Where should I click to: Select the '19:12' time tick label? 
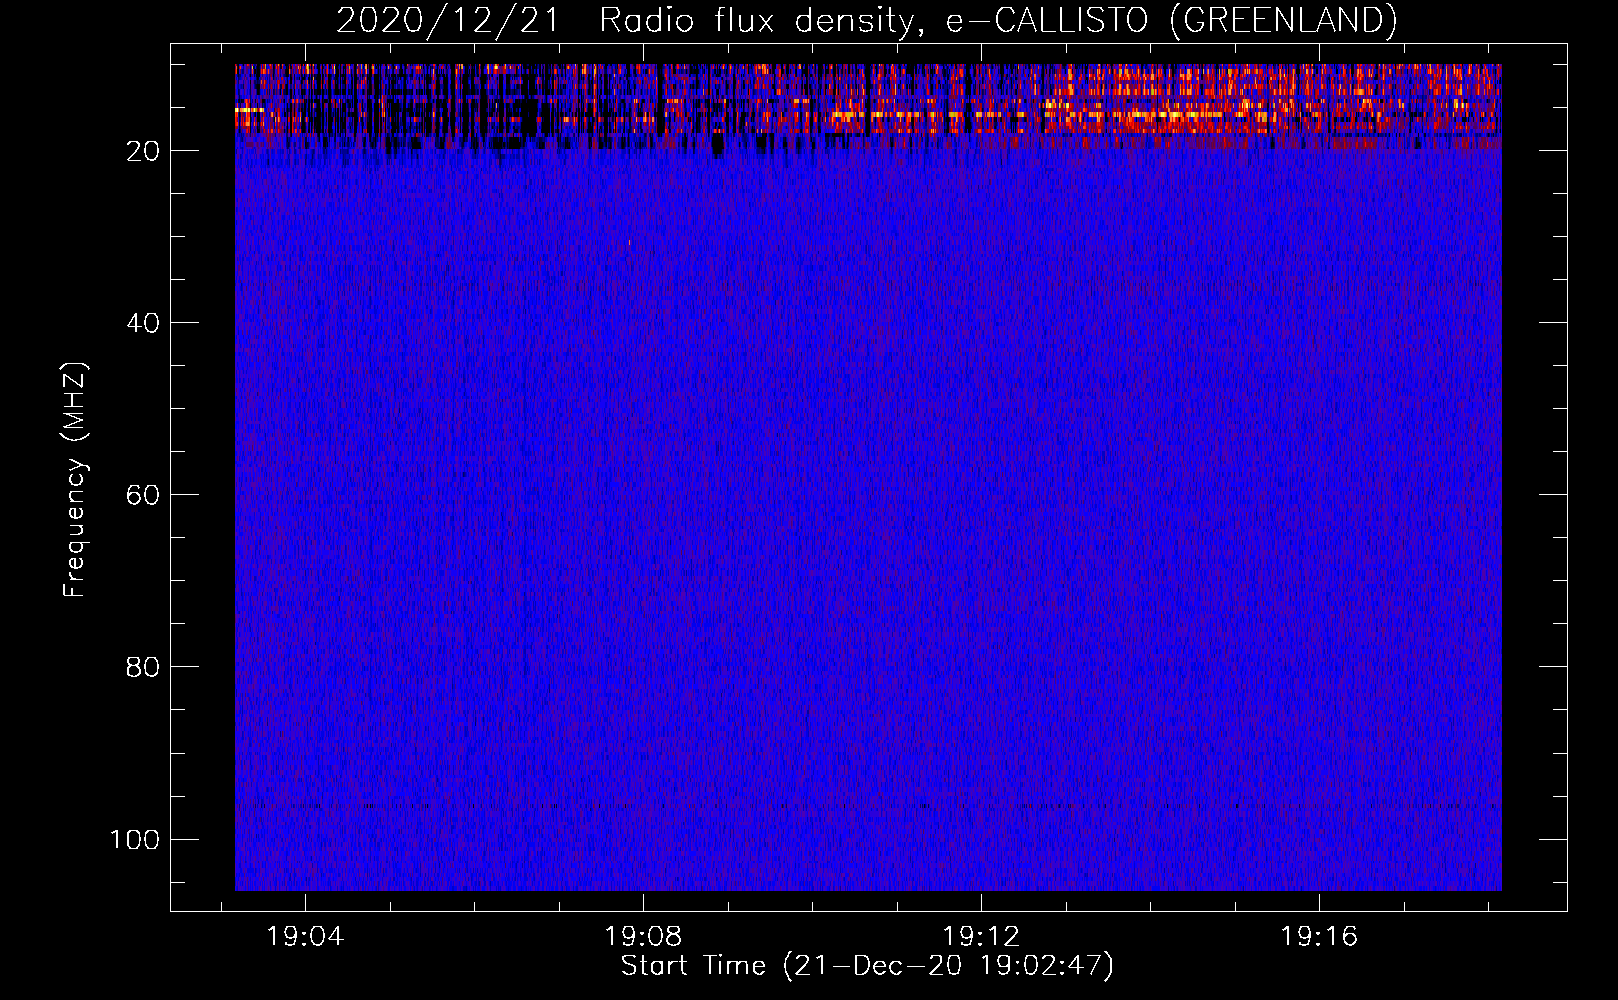[x=981, y=937]
